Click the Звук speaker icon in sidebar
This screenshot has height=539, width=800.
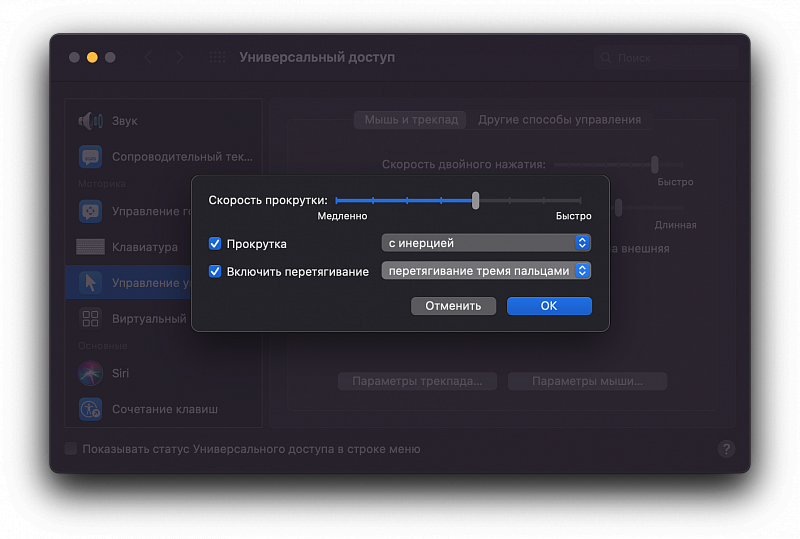(91, 121)
